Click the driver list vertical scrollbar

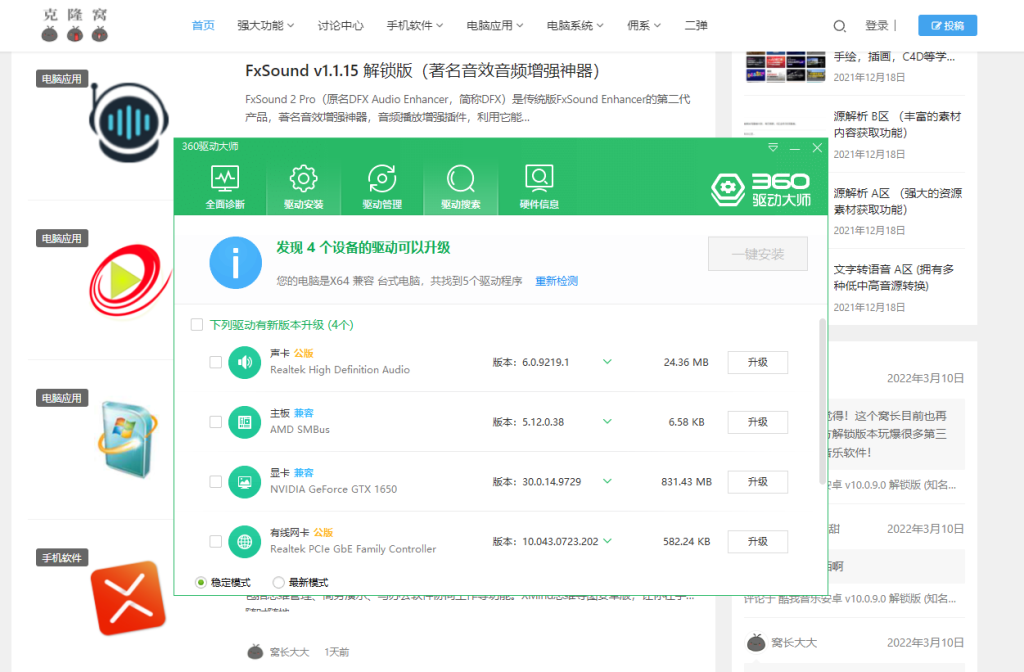822,402
